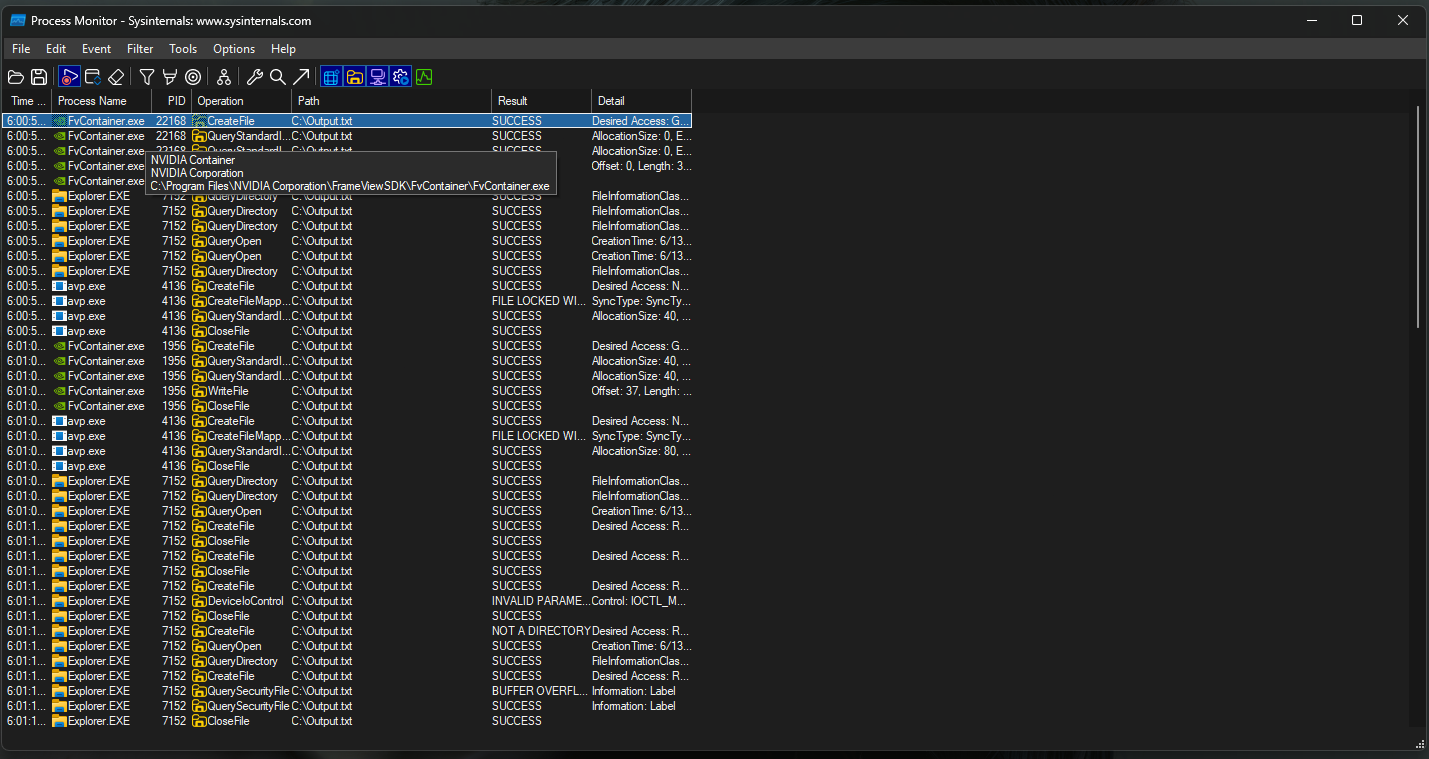Select the BUFFER OVERFL... result cell
The width and height of the screenshot is (1429, 759).
click(x=539, y=691)
